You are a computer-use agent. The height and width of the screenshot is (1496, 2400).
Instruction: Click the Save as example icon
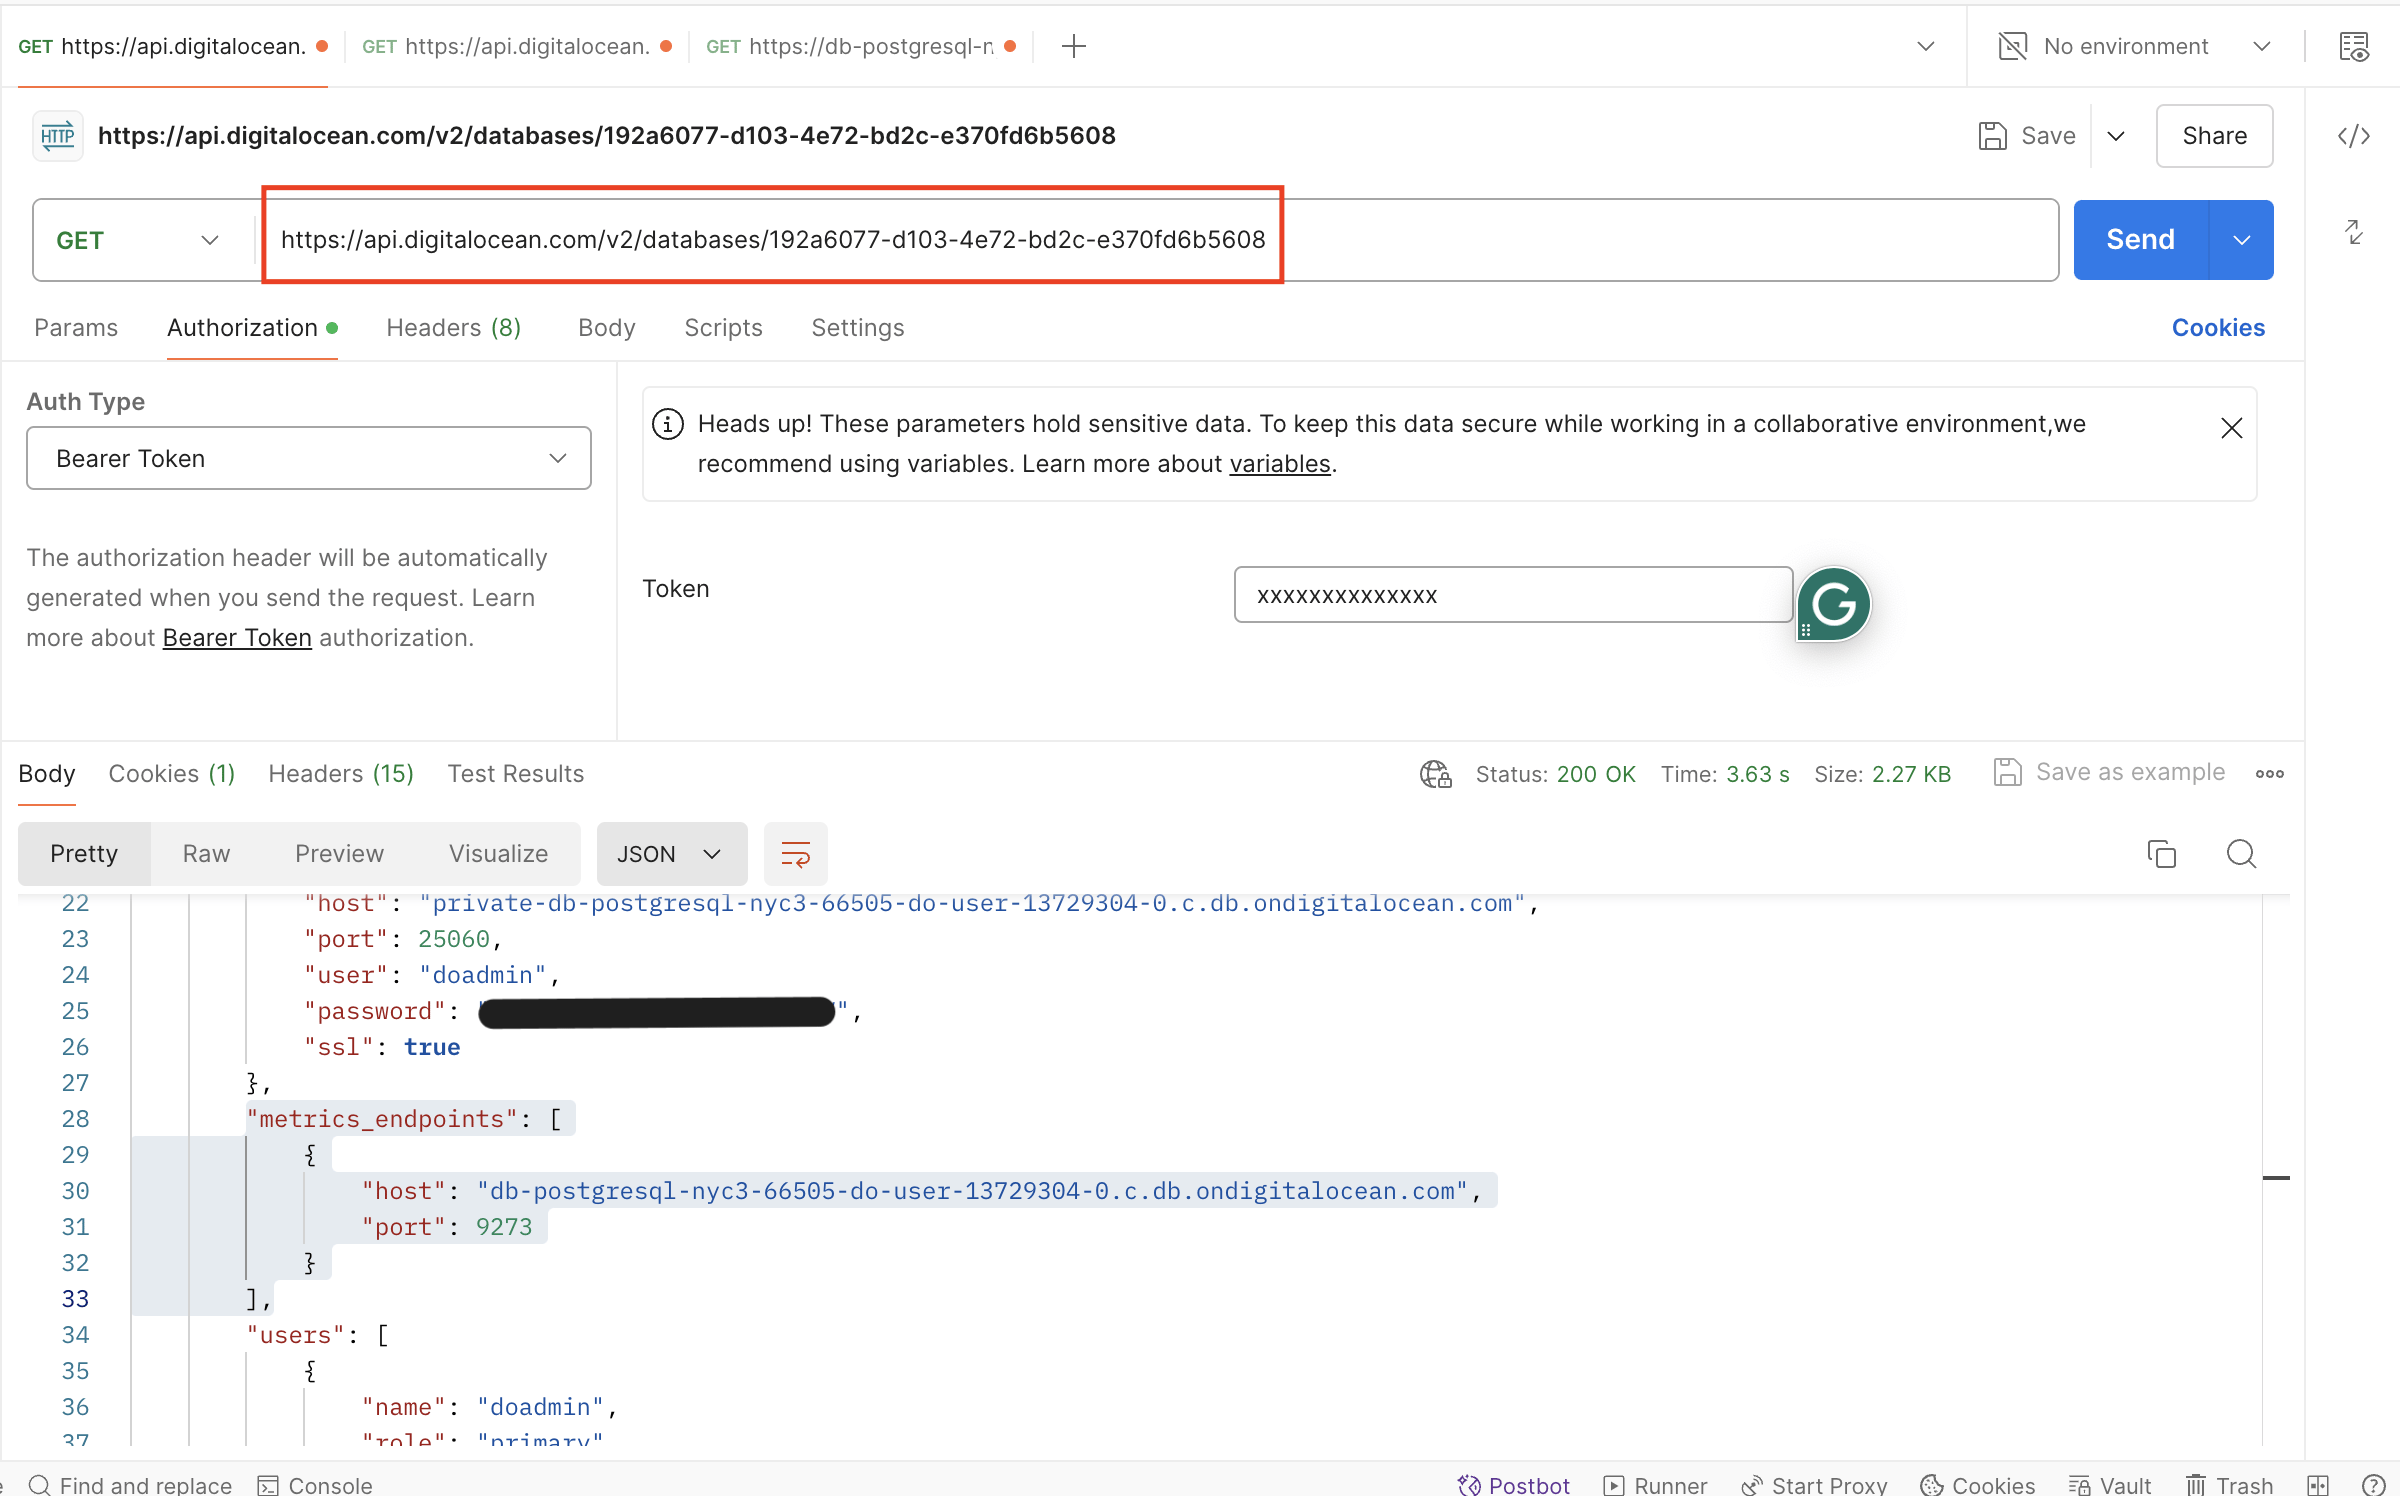(2008, 772)
